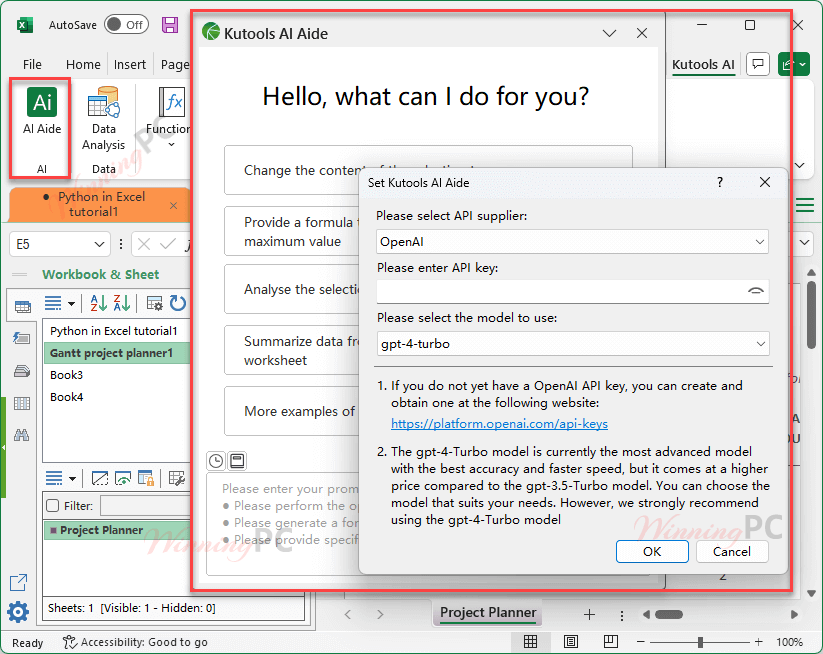Open the Column List sidebar icon

pos(22,403)
